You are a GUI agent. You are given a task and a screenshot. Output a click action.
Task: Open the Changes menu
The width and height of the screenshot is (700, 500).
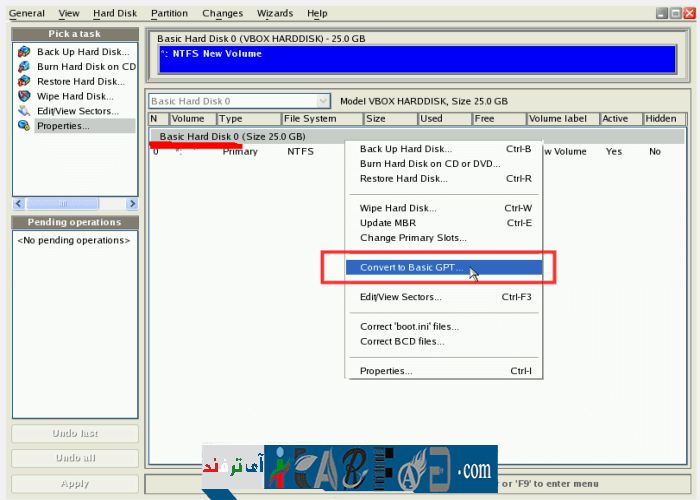(x=222, y=13)
